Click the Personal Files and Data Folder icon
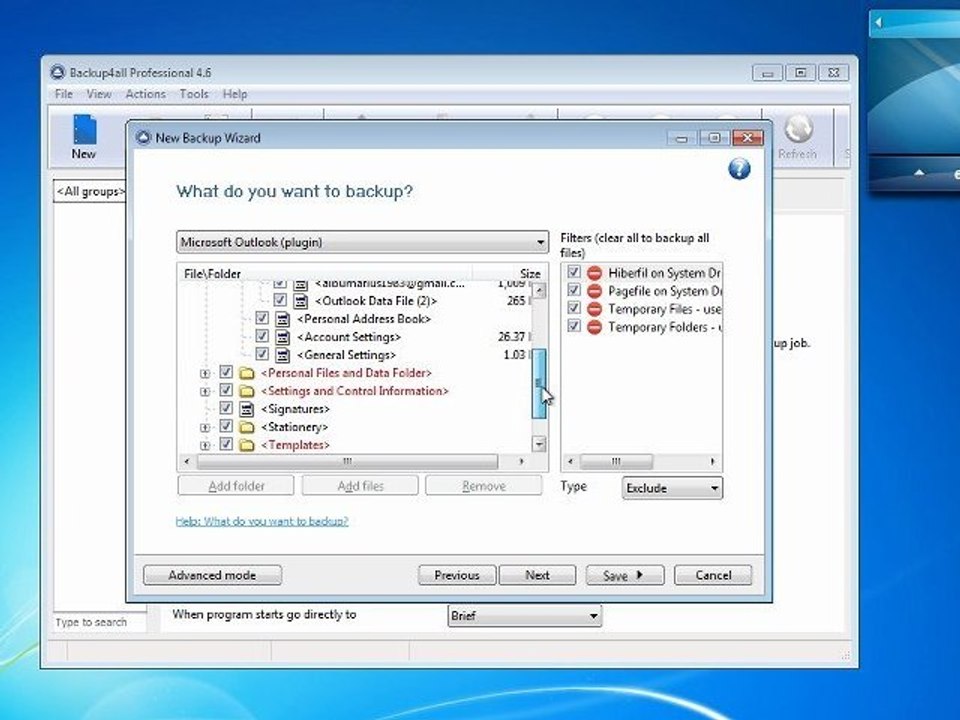 click(247, 373)
